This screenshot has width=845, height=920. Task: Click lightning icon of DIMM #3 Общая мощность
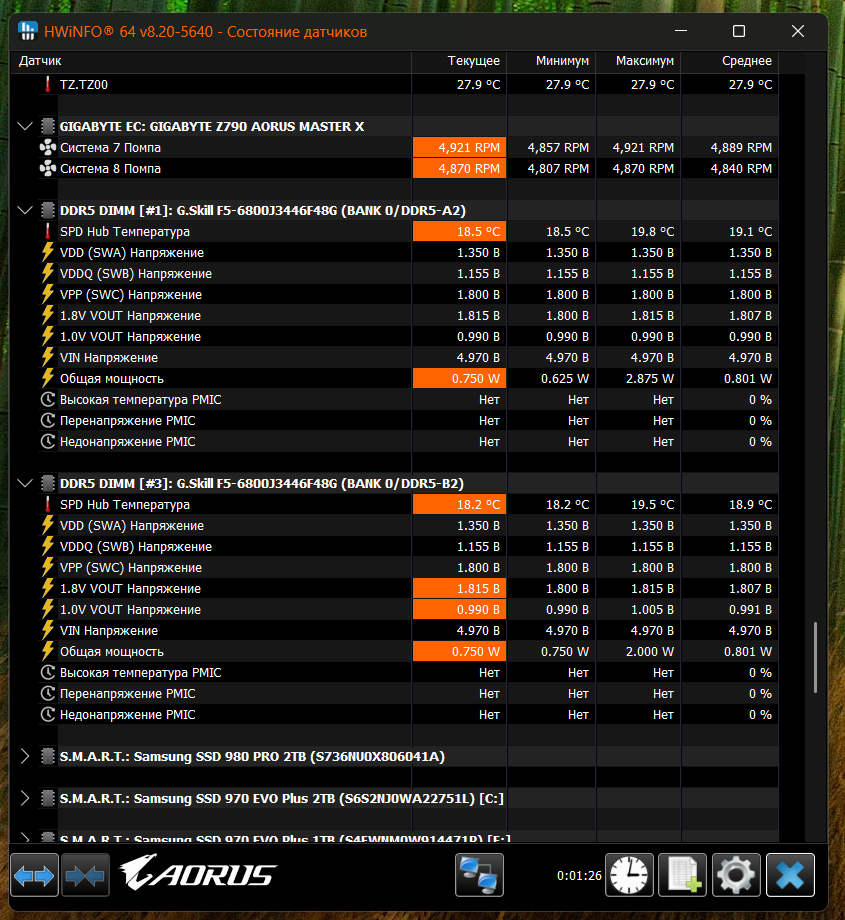48,651
